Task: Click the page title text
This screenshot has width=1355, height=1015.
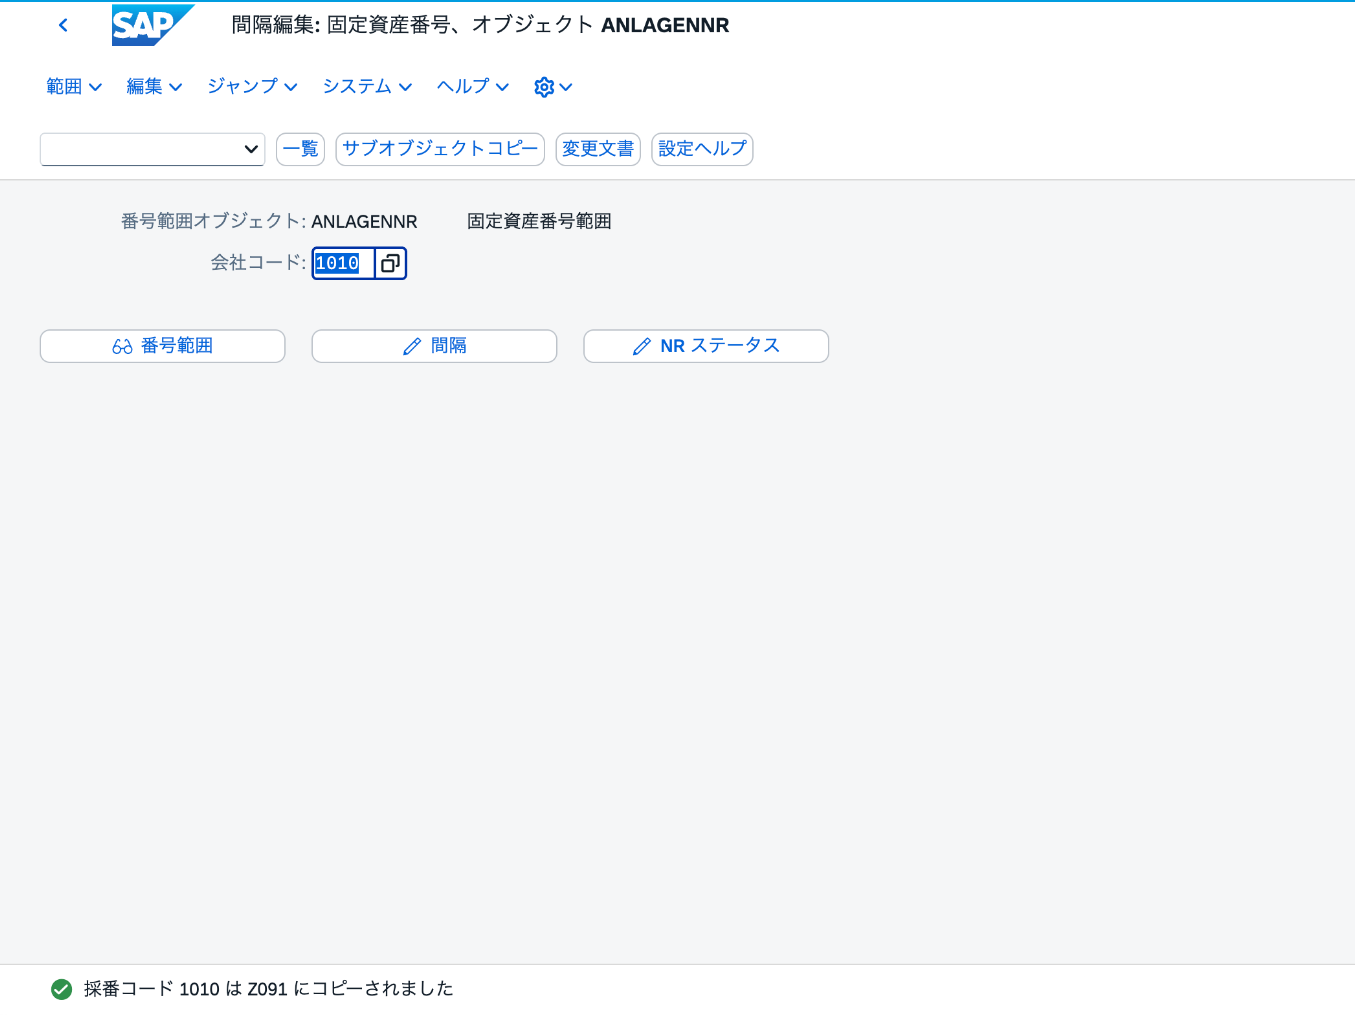Action: [x=480, y=25]
